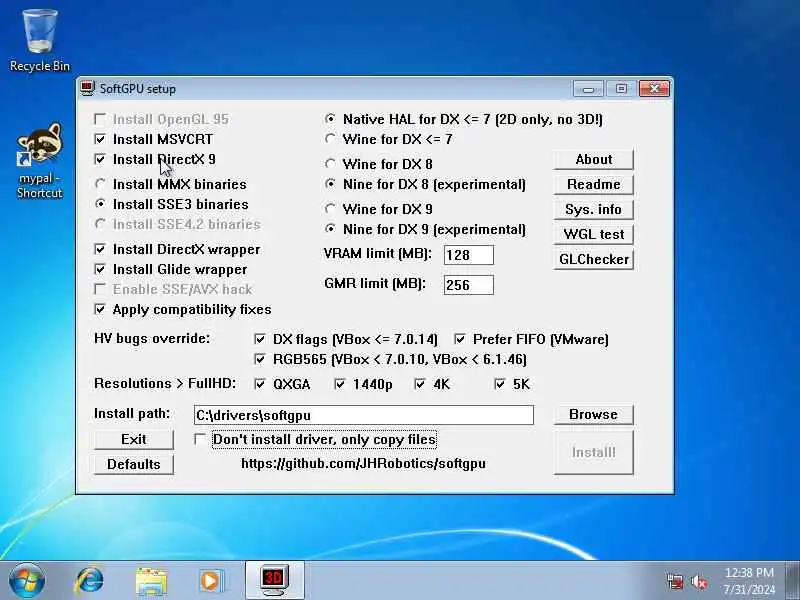Click the Defaults button
The height and width of the screenshot is (600, 800).
pos(134,464)
